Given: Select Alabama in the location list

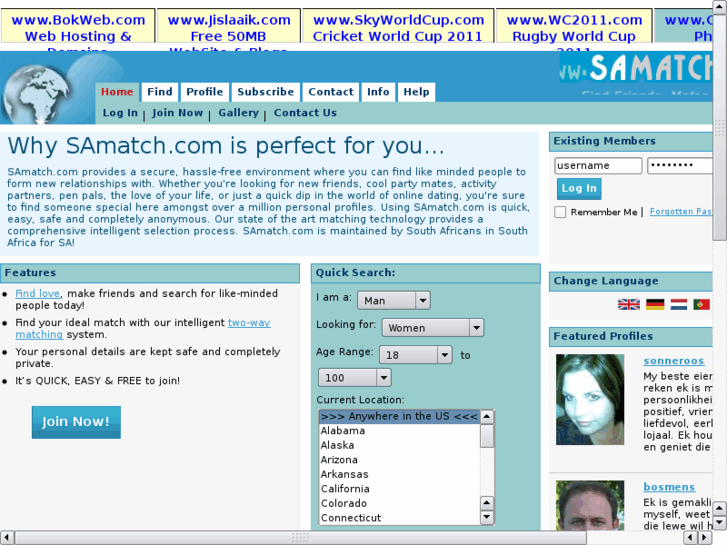Looking at the screenshot, I should pos(399,431).
